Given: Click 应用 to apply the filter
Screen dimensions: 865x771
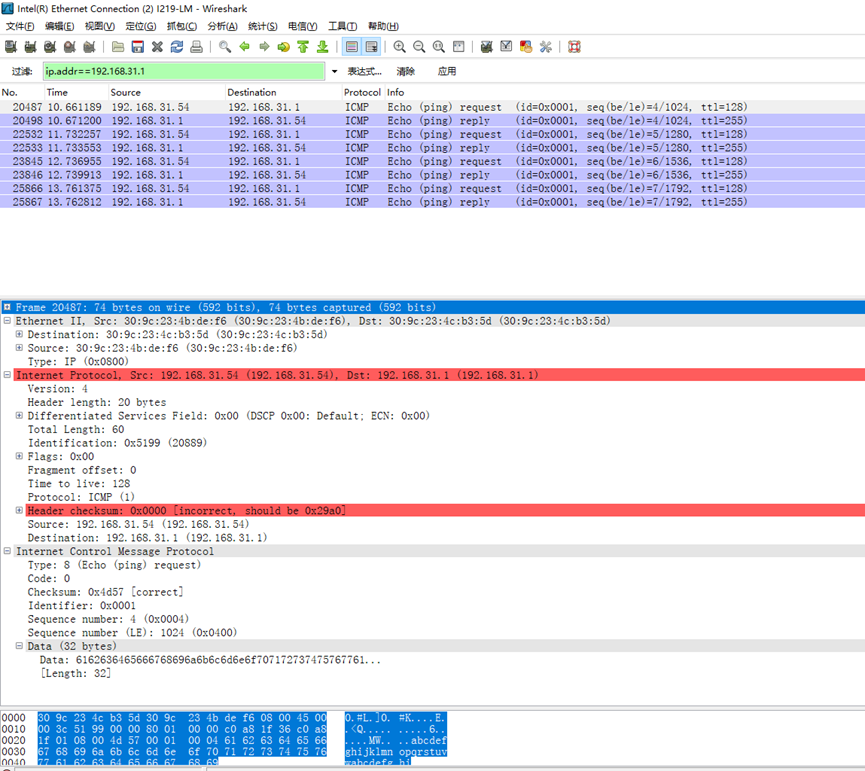Looking at the screenshot, I should (447, 71).
